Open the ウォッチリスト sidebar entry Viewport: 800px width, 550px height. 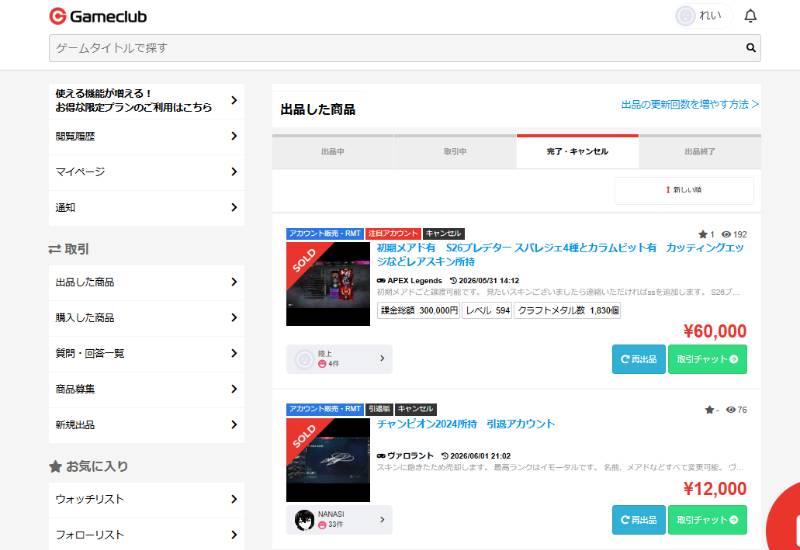tap(146, 499)
